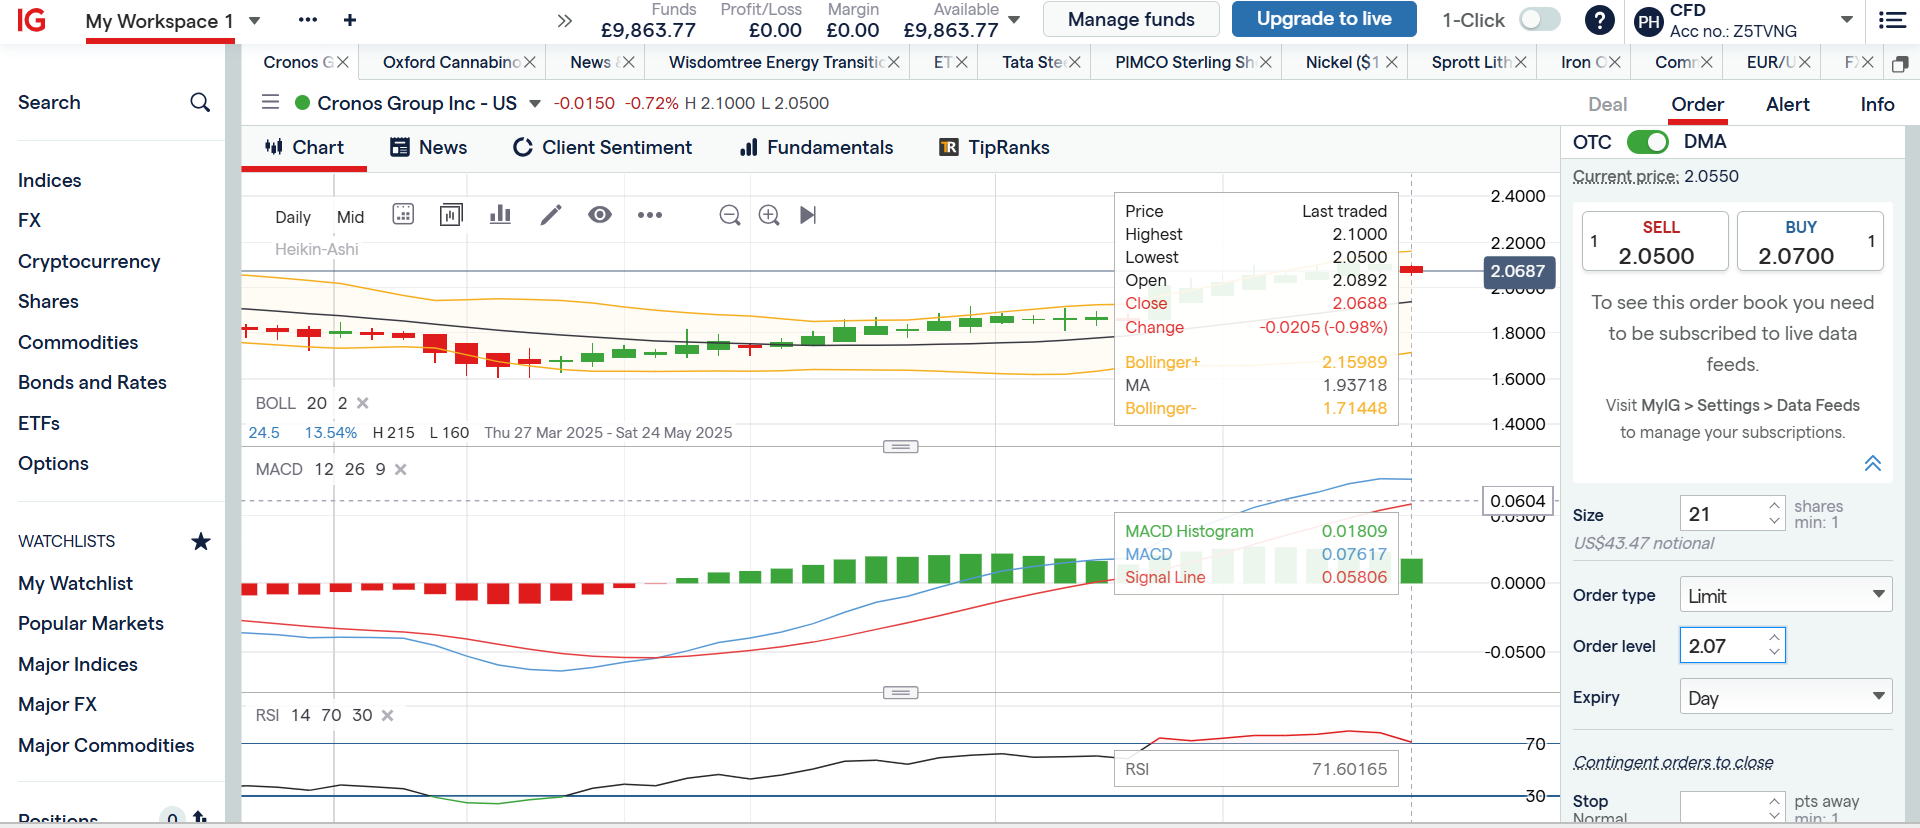1920x828 pixels.
Task: Close the Tata Steel tab
Action: point(1074,62)
